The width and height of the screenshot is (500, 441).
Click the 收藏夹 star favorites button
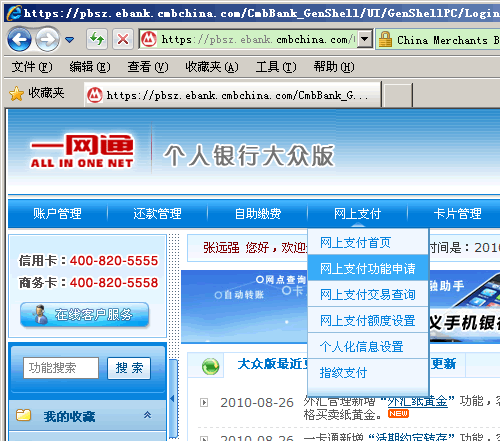pos(36,93)
